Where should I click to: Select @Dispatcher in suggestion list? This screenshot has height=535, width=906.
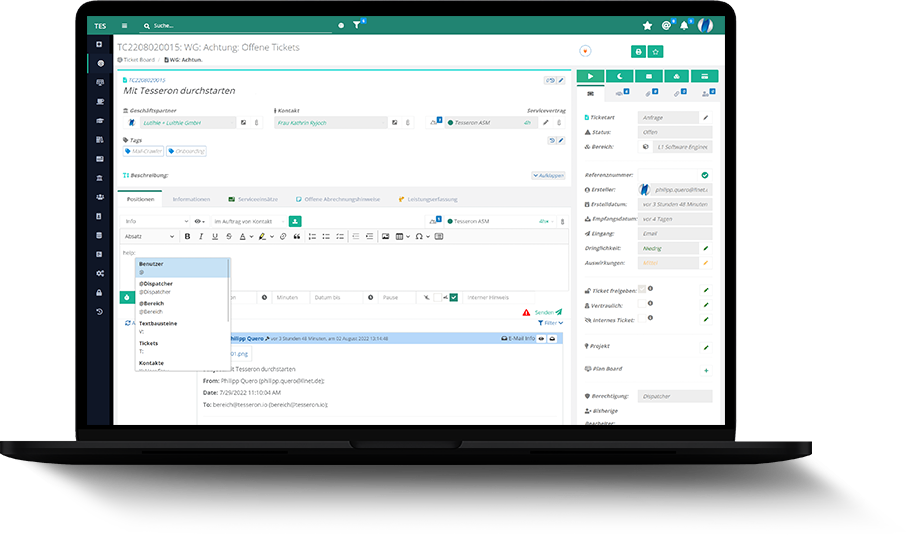click(183, 288)
